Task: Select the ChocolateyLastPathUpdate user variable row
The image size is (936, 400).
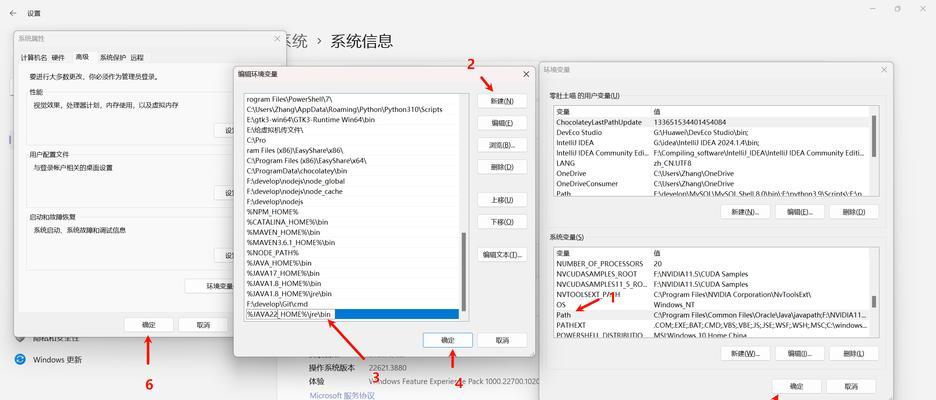Action: tap(712, 122)
